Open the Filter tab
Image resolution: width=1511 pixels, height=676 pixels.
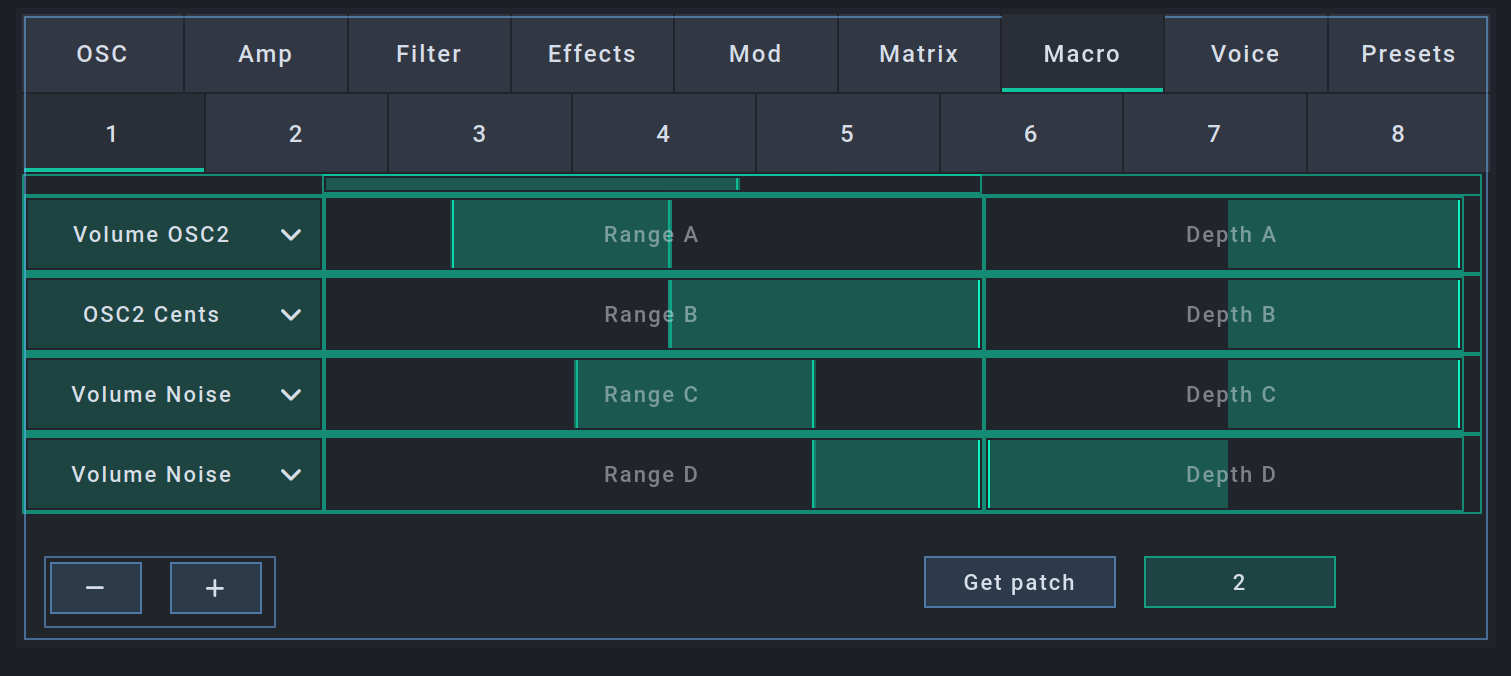pyautogui.click(x=429, y=54)
